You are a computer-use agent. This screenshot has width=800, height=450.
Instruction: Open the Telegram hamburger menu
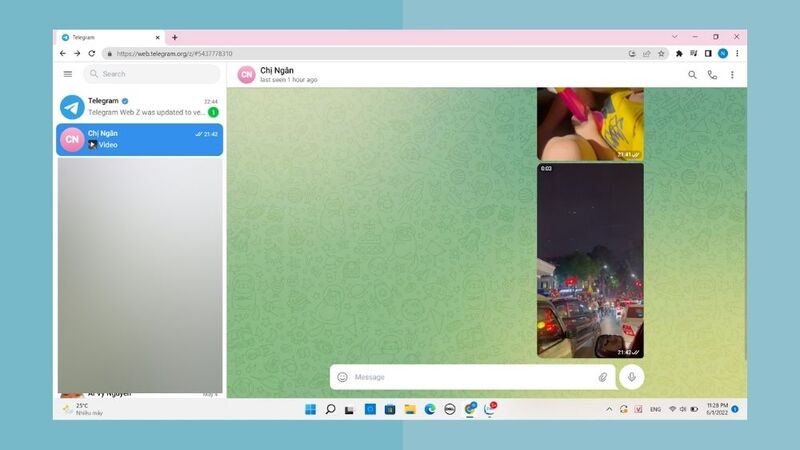coord(68,74)
